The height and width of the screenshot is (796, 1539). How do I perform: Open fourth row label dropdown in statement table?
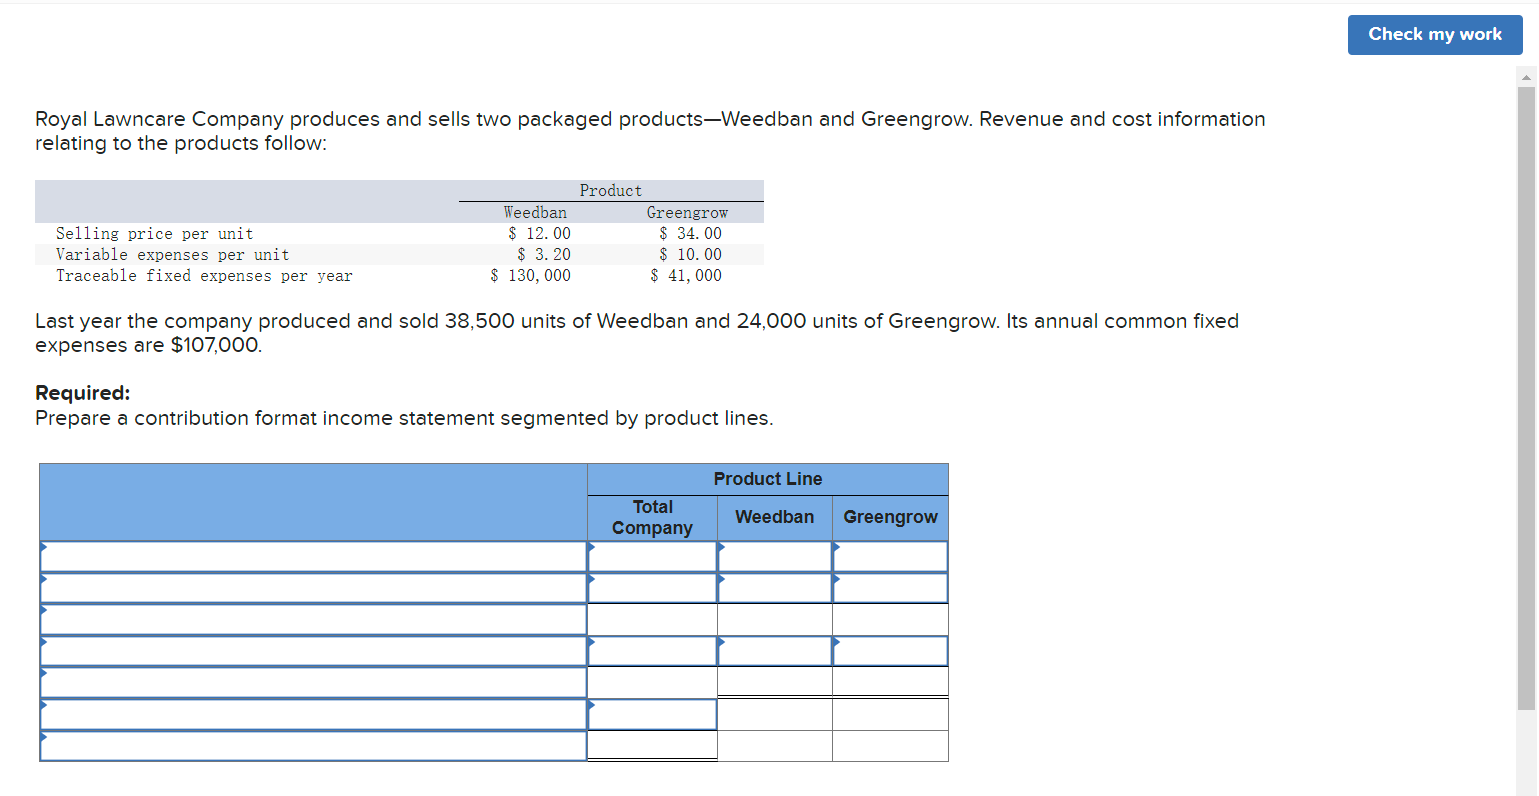(313, 651)
